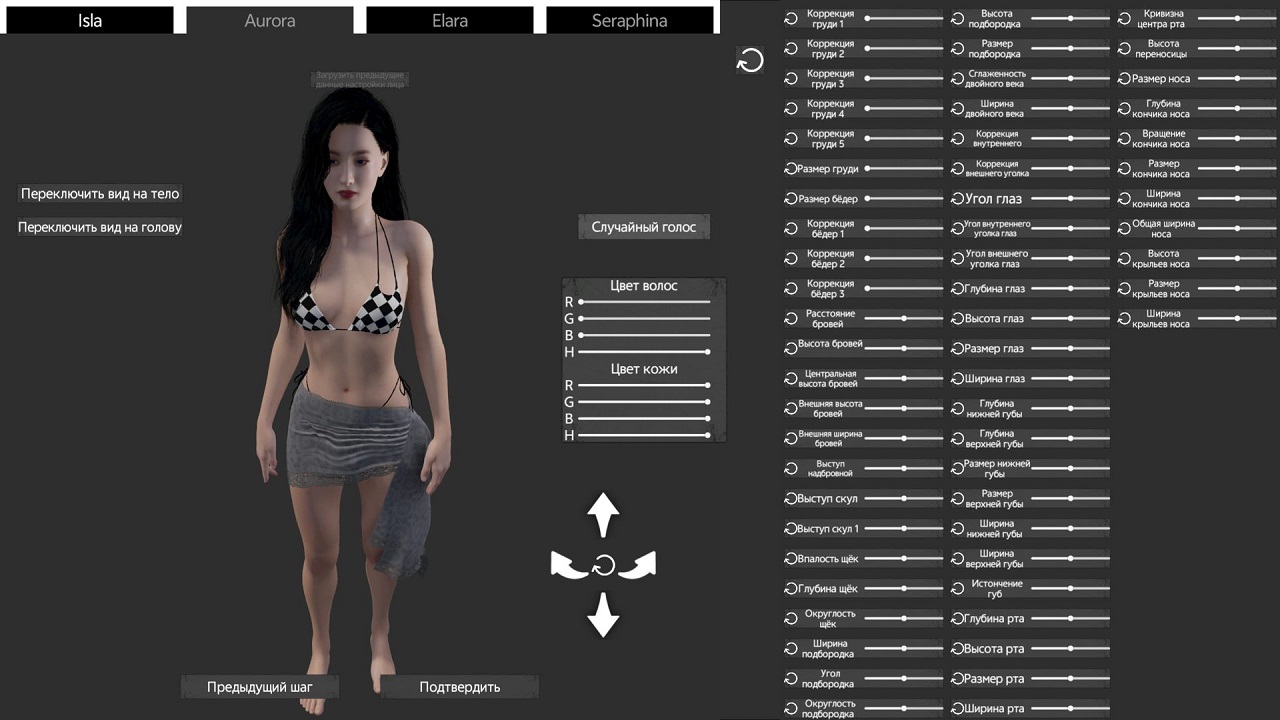Rotate character left with curved arrow
The height and width of the screenshot is (720, 1280).
tap(568, 566)
